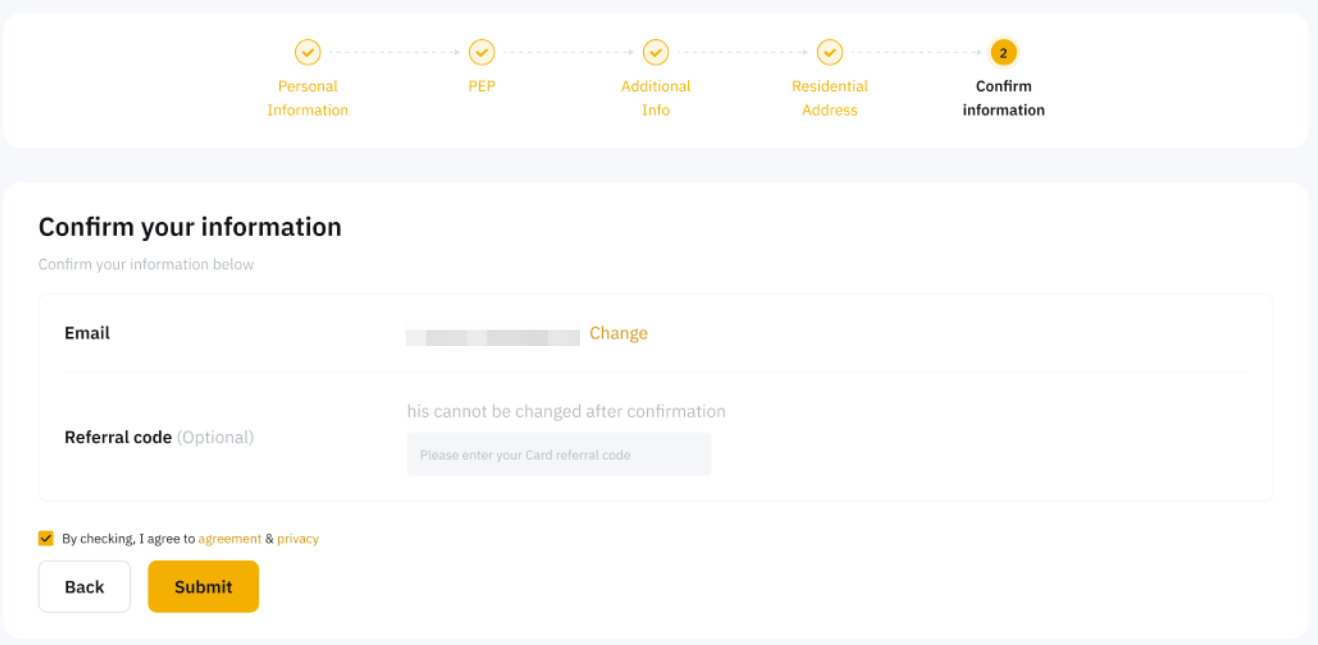Click the Referral code (Optional) label
This screenshot has width=1318, height=645.
click(159, 437)
